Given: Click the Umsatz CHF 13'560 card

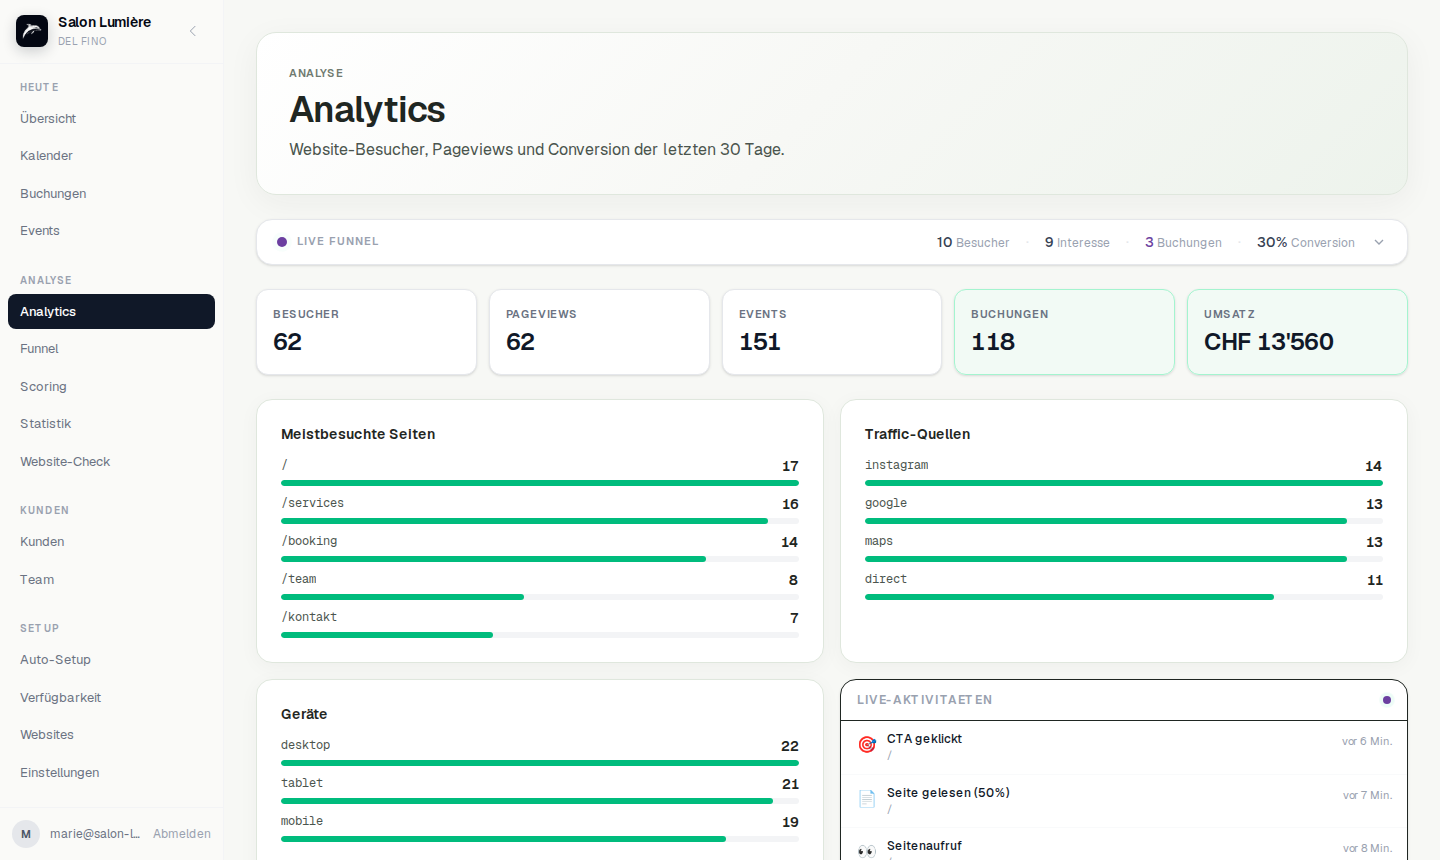Looking at the screenshot, I should click(x=1297, y=332).
